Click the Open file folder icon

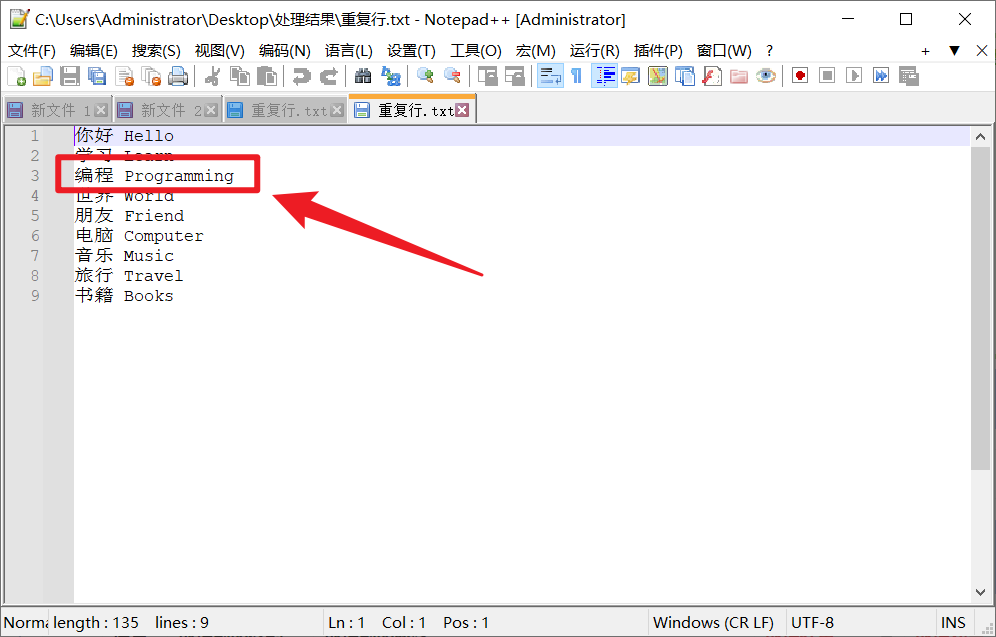coord(43,76)
